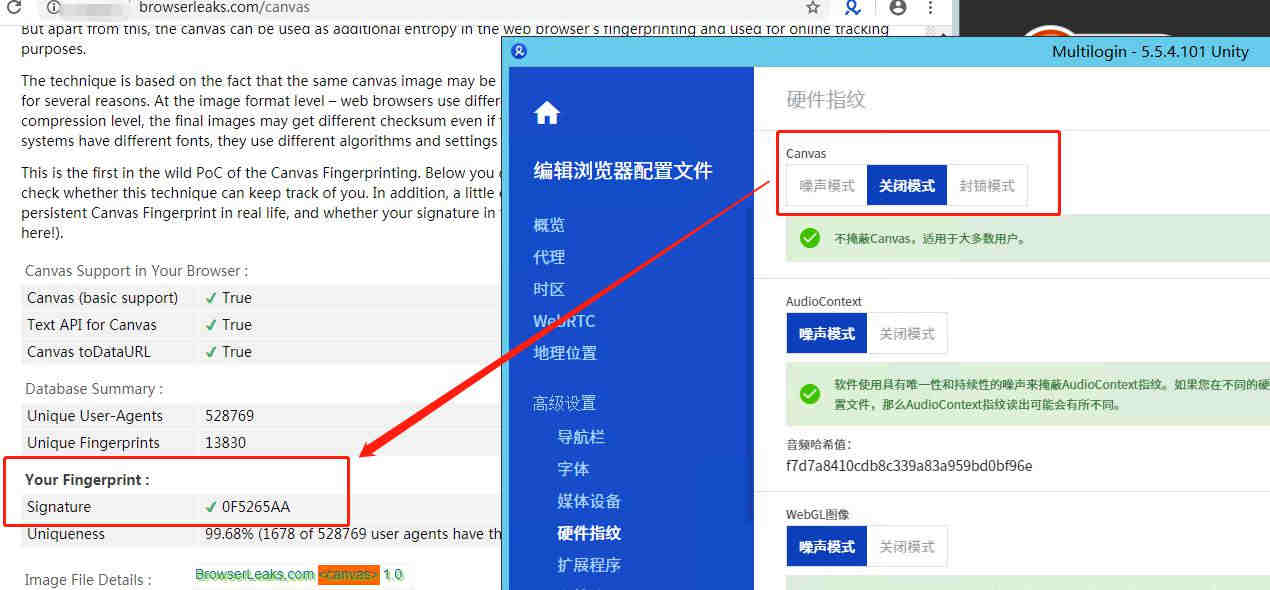Click the 硬件指纹 page heading
The width and height of the screenshot is (1270, 590).
(826, 99)
